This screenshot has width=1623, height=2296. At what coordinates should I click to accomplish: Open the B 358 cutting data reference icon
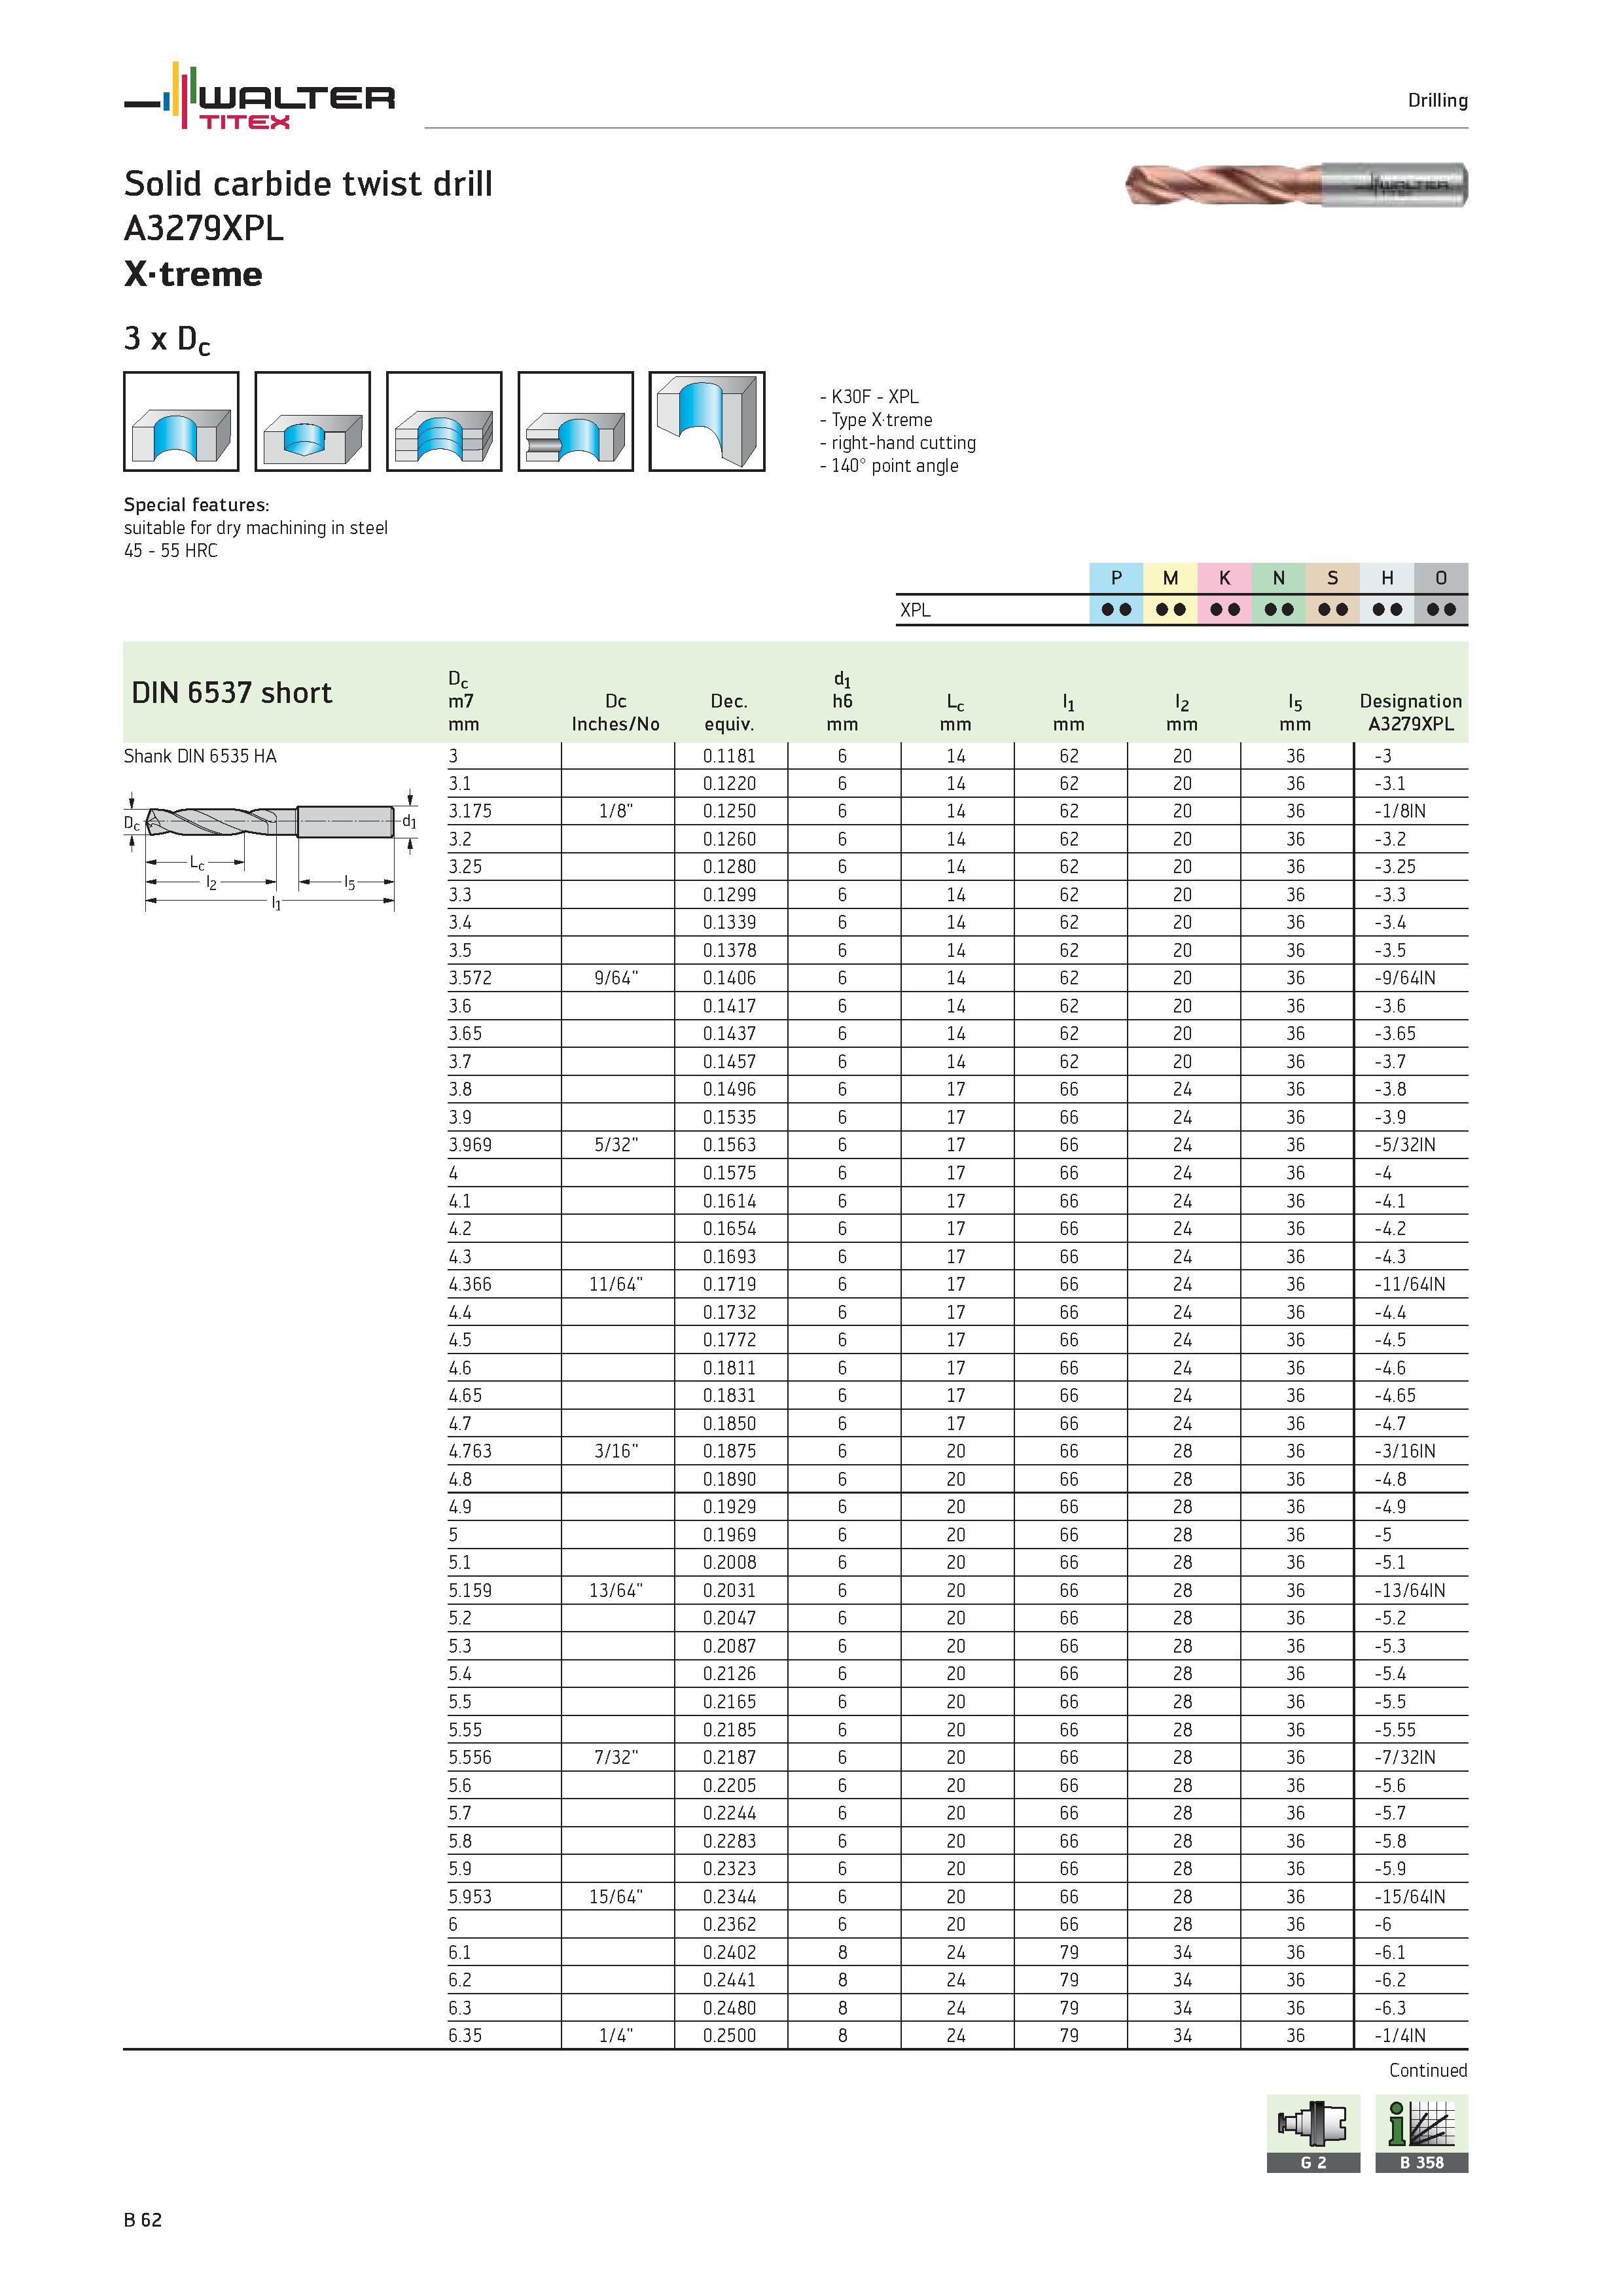1422,2133
